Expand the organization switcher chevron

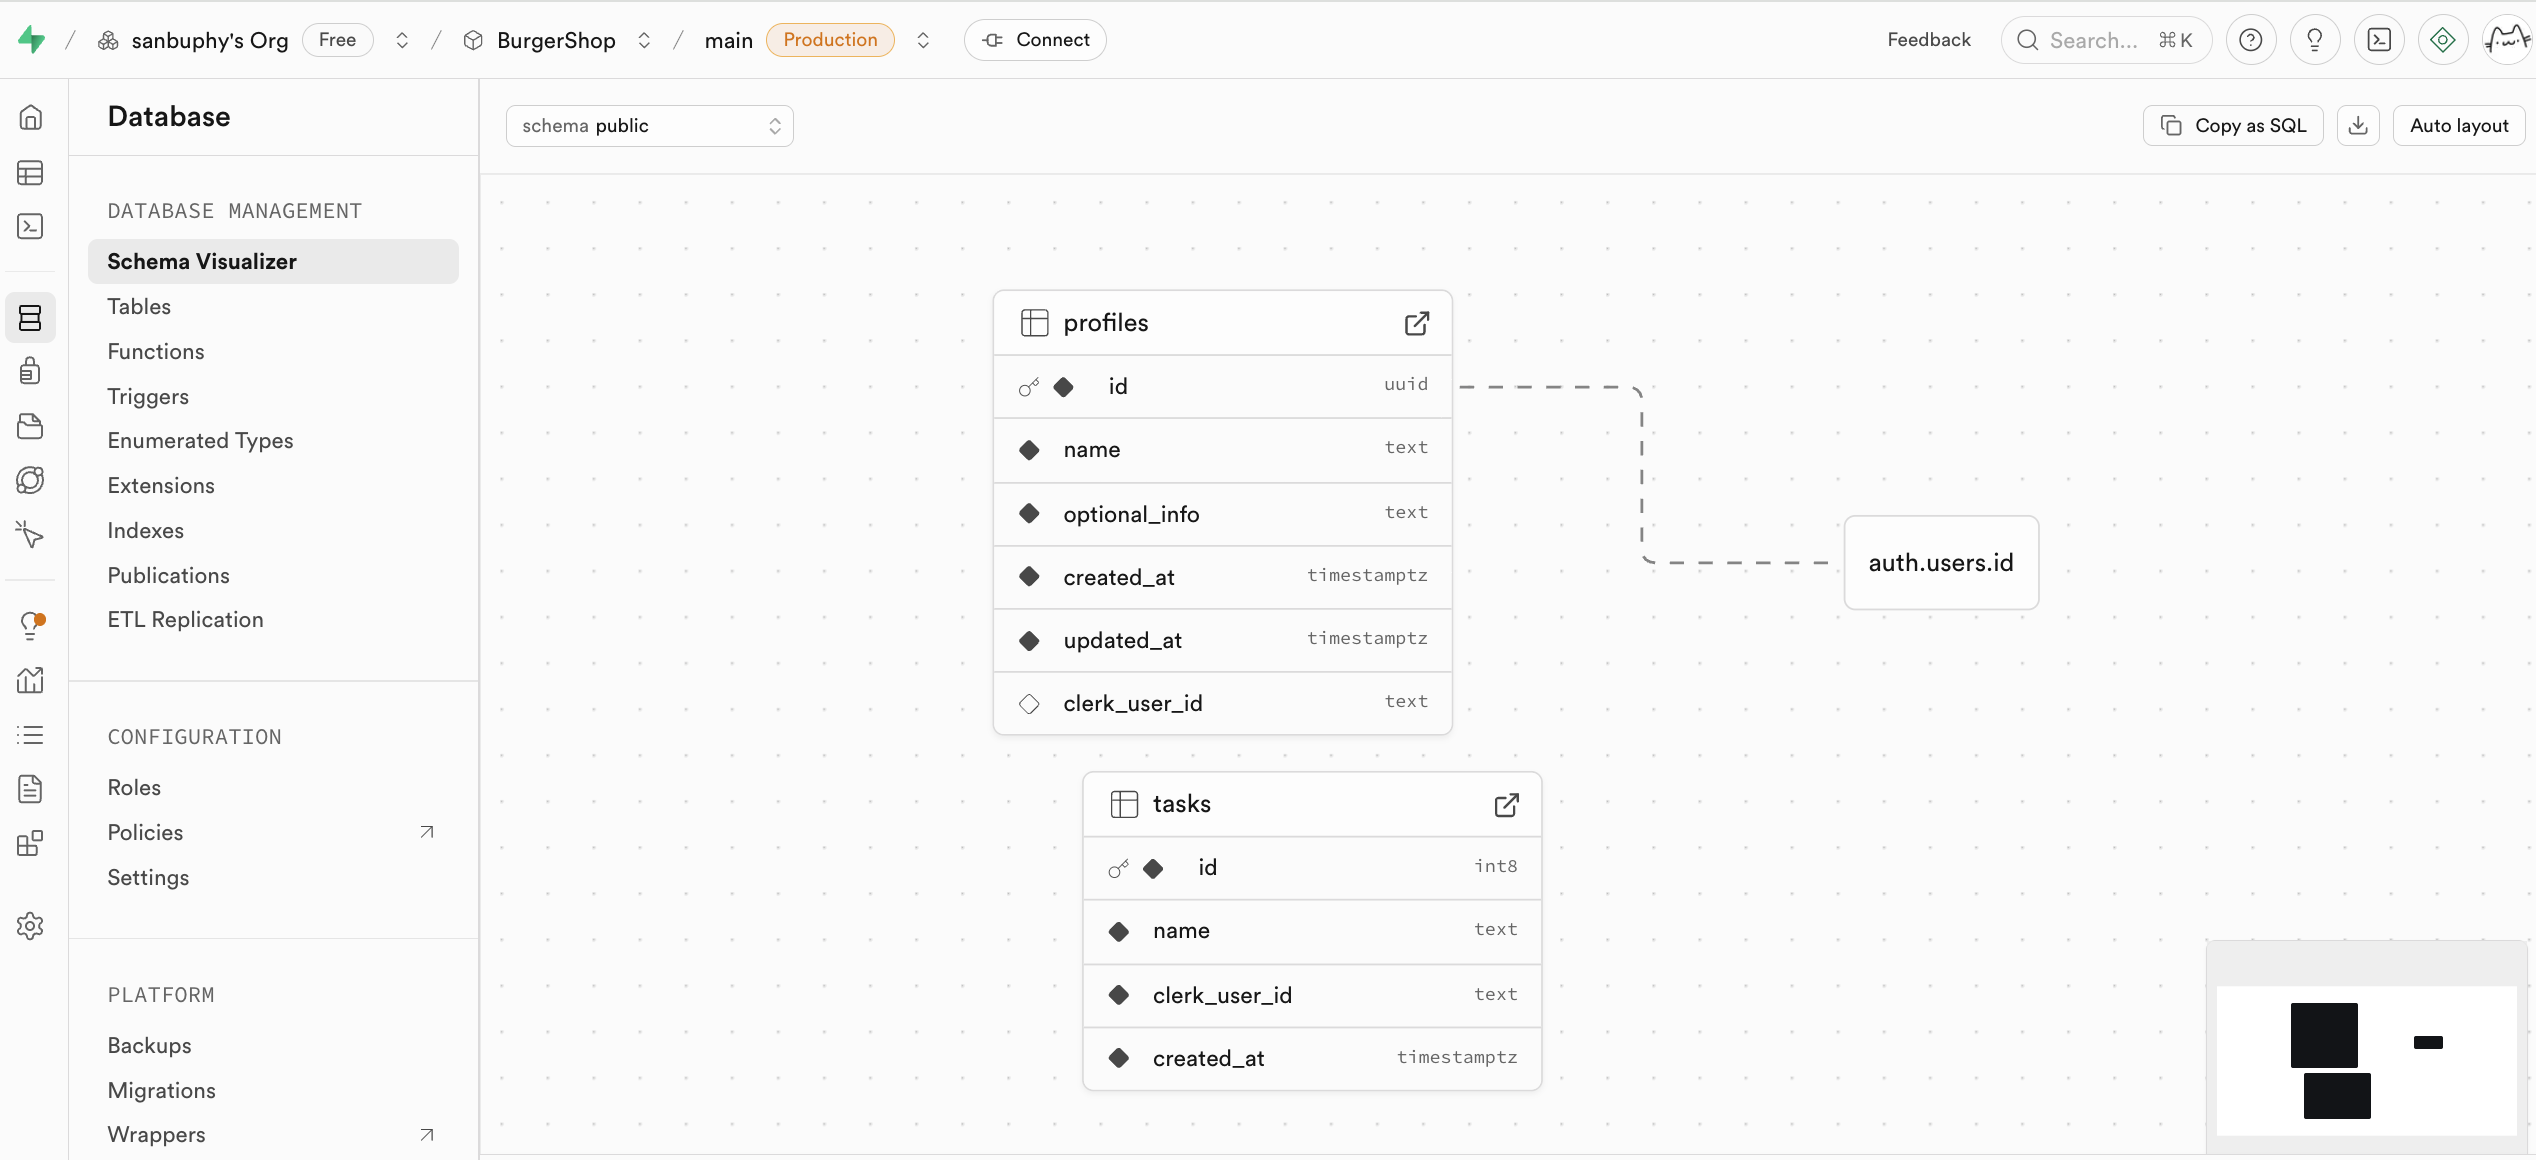(402, 40)
